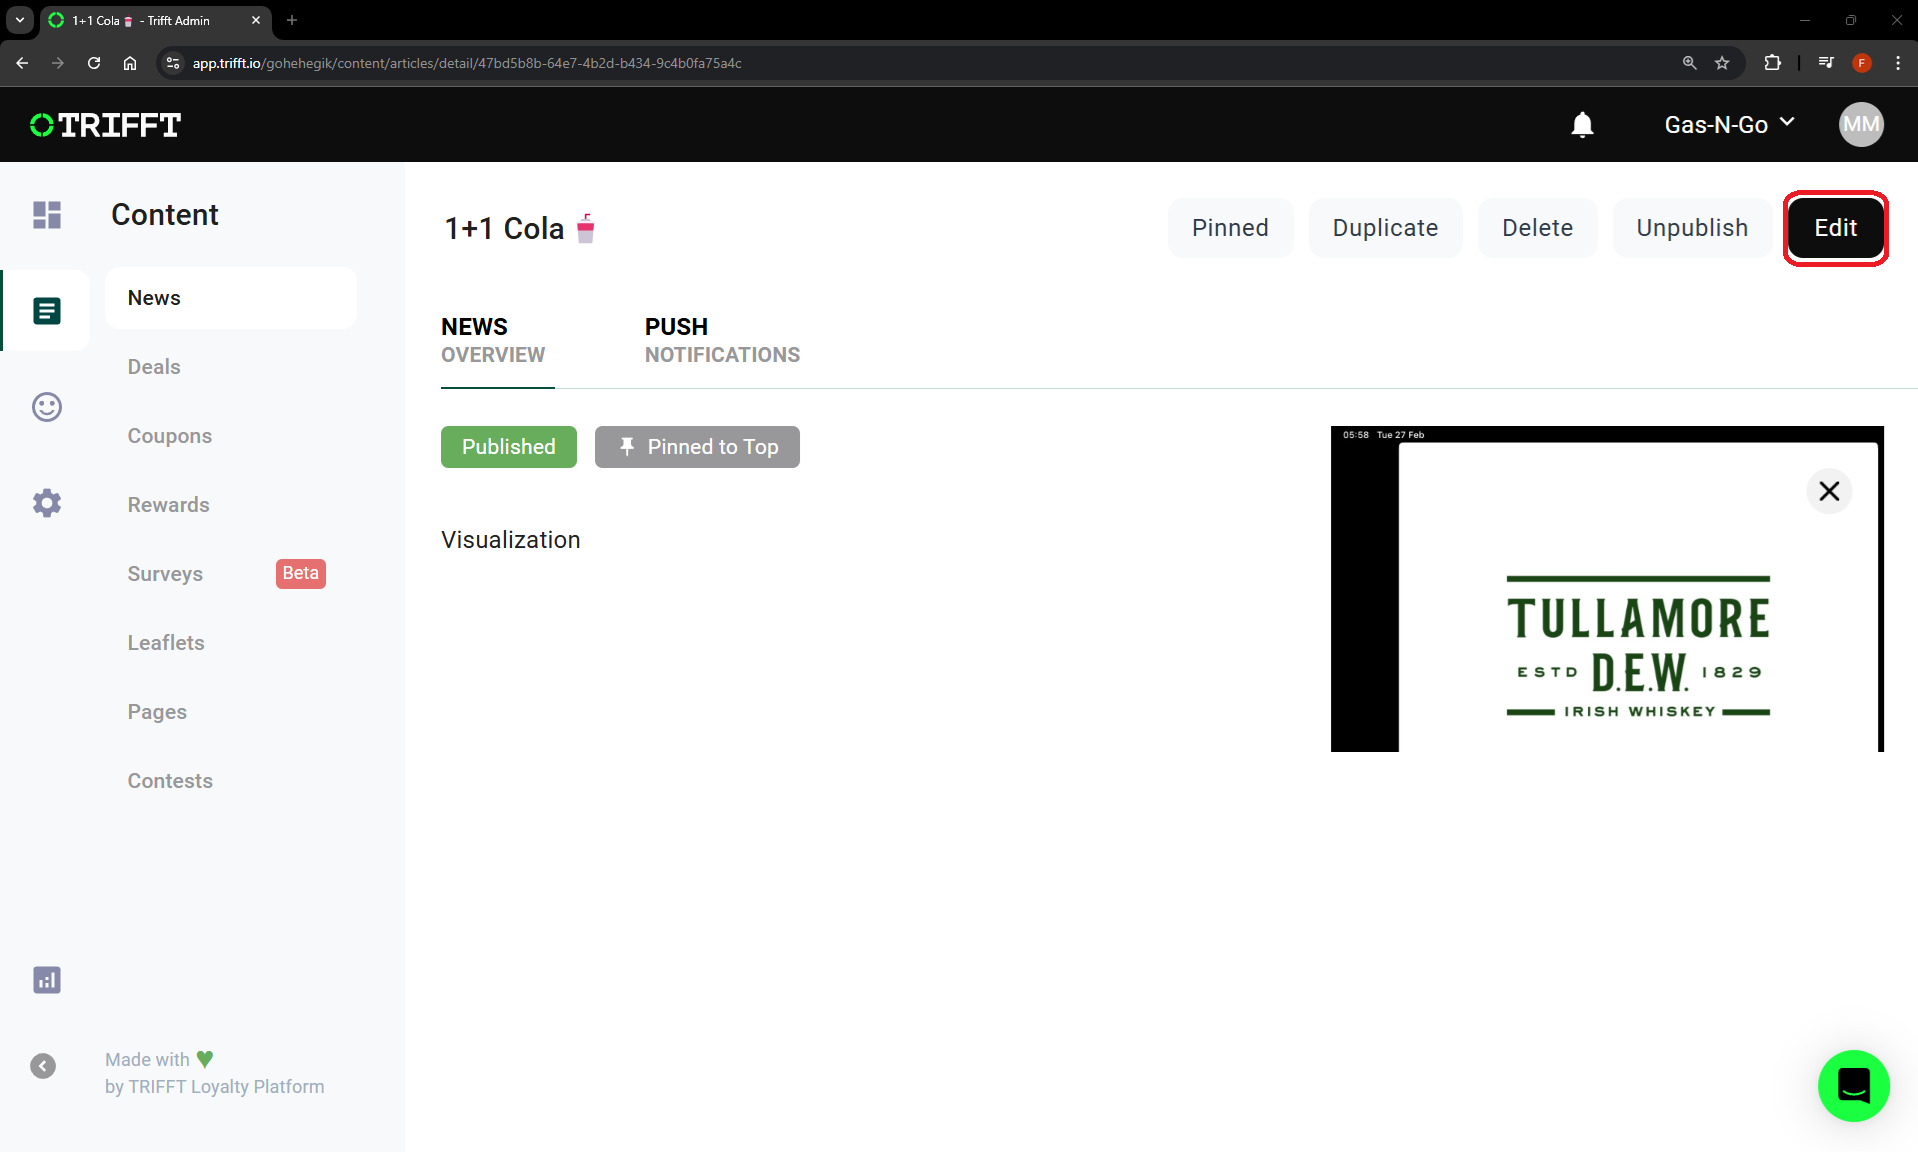Click the Published status badge
Image resolution: width=1918 pixels, height=1152 pixels.
[509, 447]
